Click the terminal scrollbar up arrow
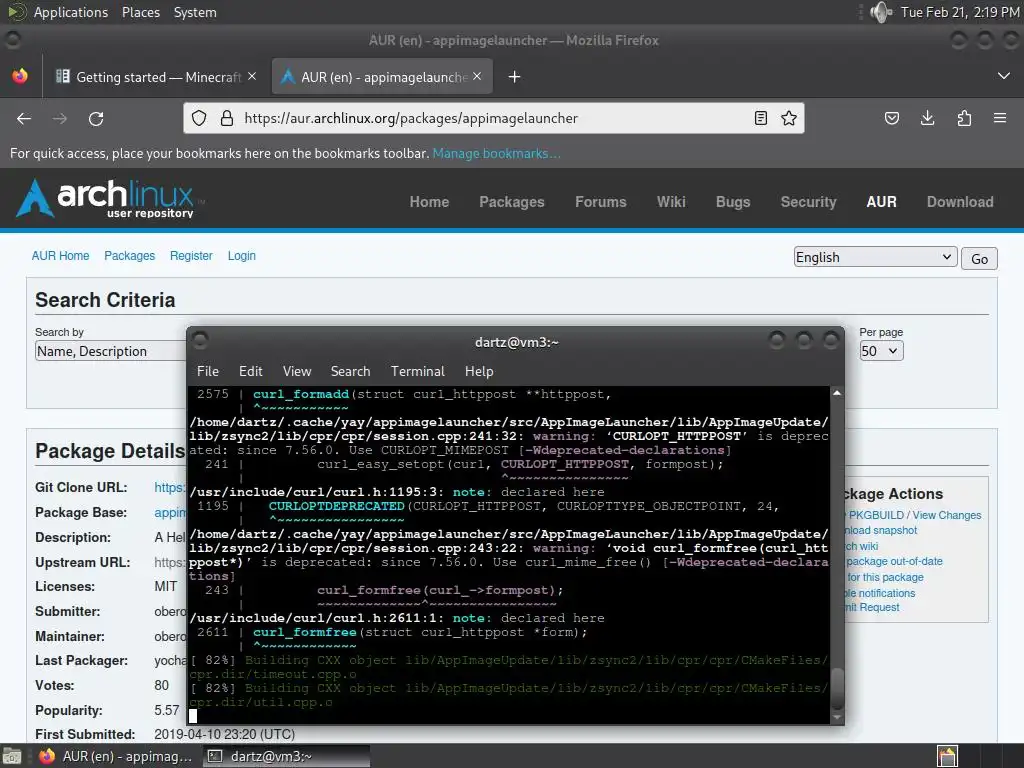The width and height of the screenshot is (1024, 768). pyautogui.click(x=837, y=393)
